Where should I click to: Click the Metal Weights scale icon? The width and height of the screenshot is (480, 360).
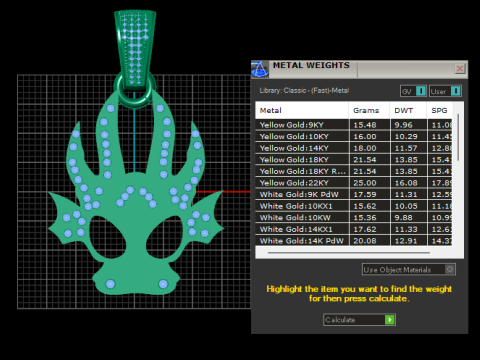click(x=260, y=69)
